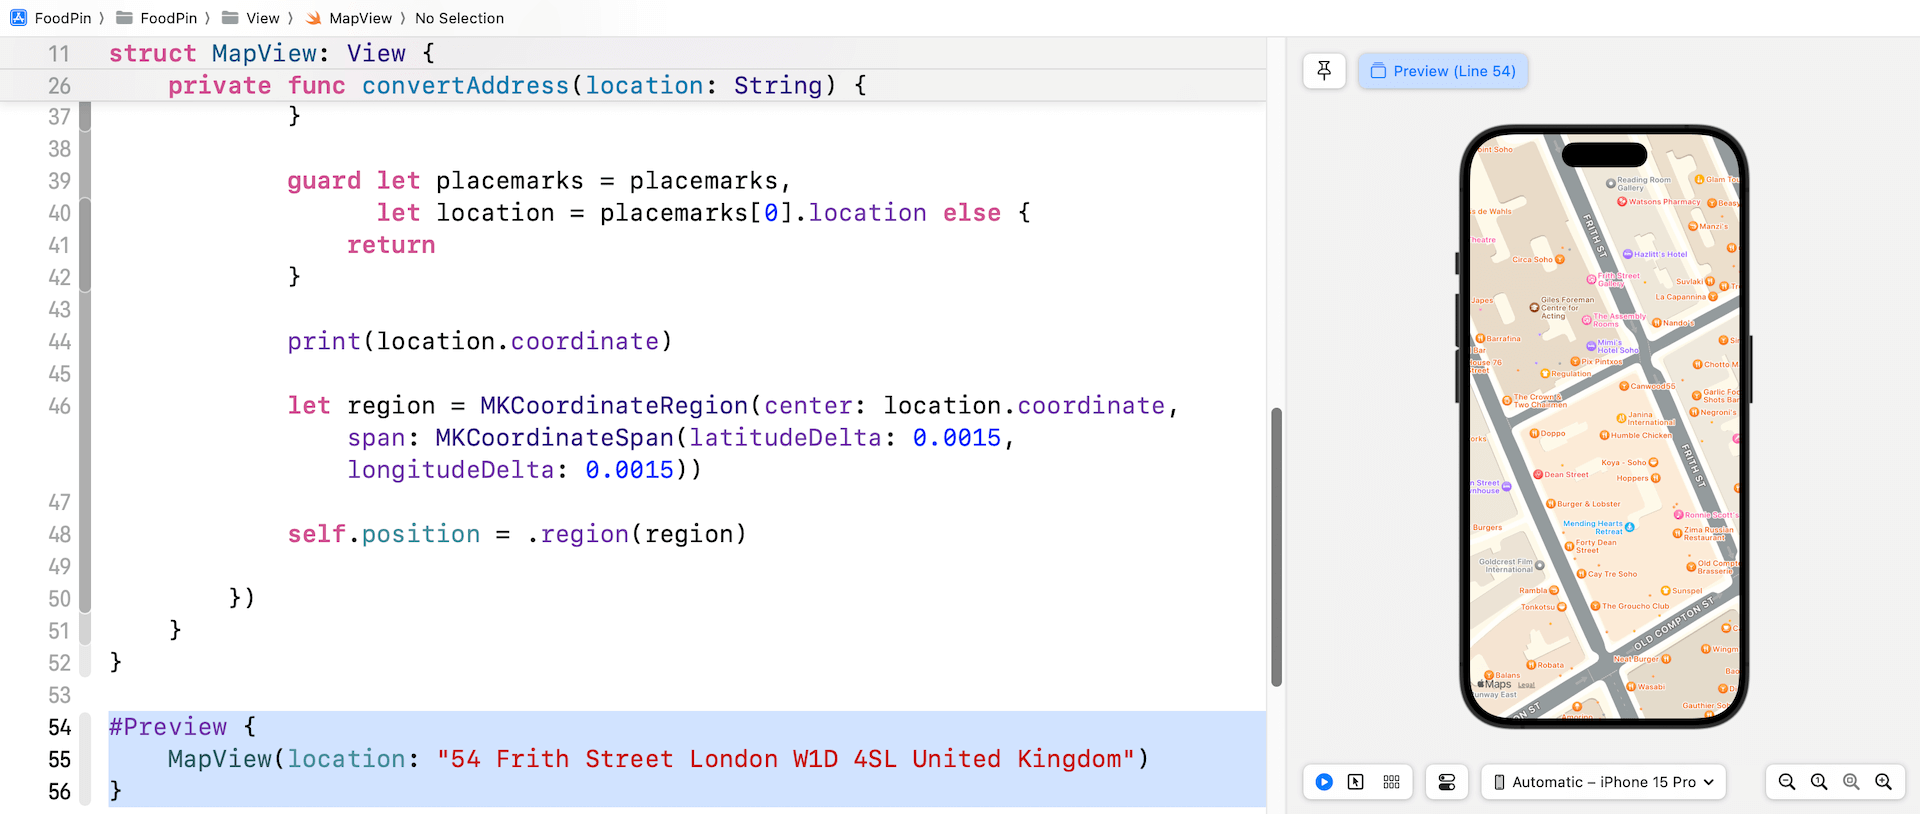Select the Preview (Line 54) tab
1920x814 pixels.
pyautogui.click(x=1443, y=71)
